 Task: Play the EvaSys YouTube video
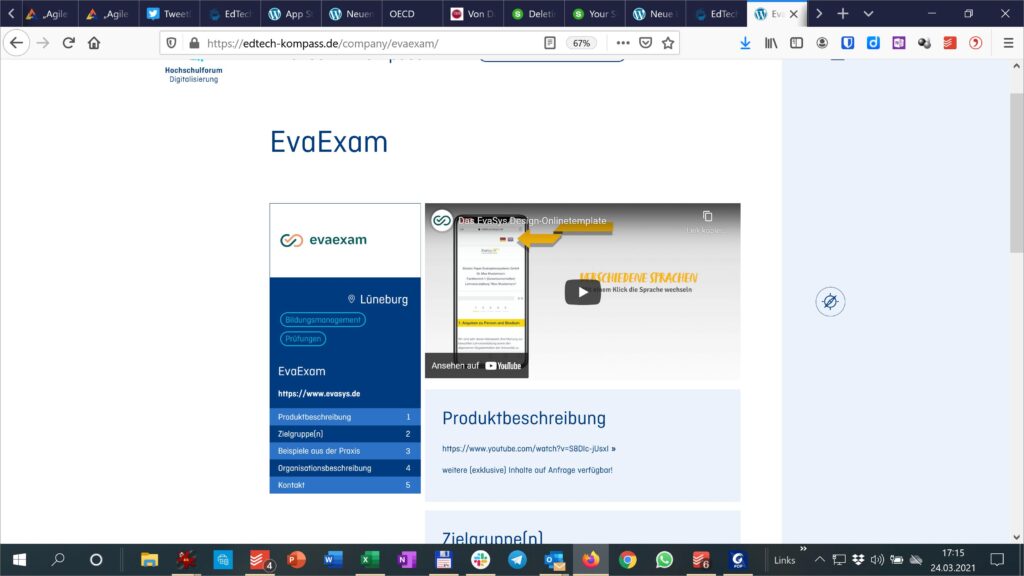pos(582,292)
